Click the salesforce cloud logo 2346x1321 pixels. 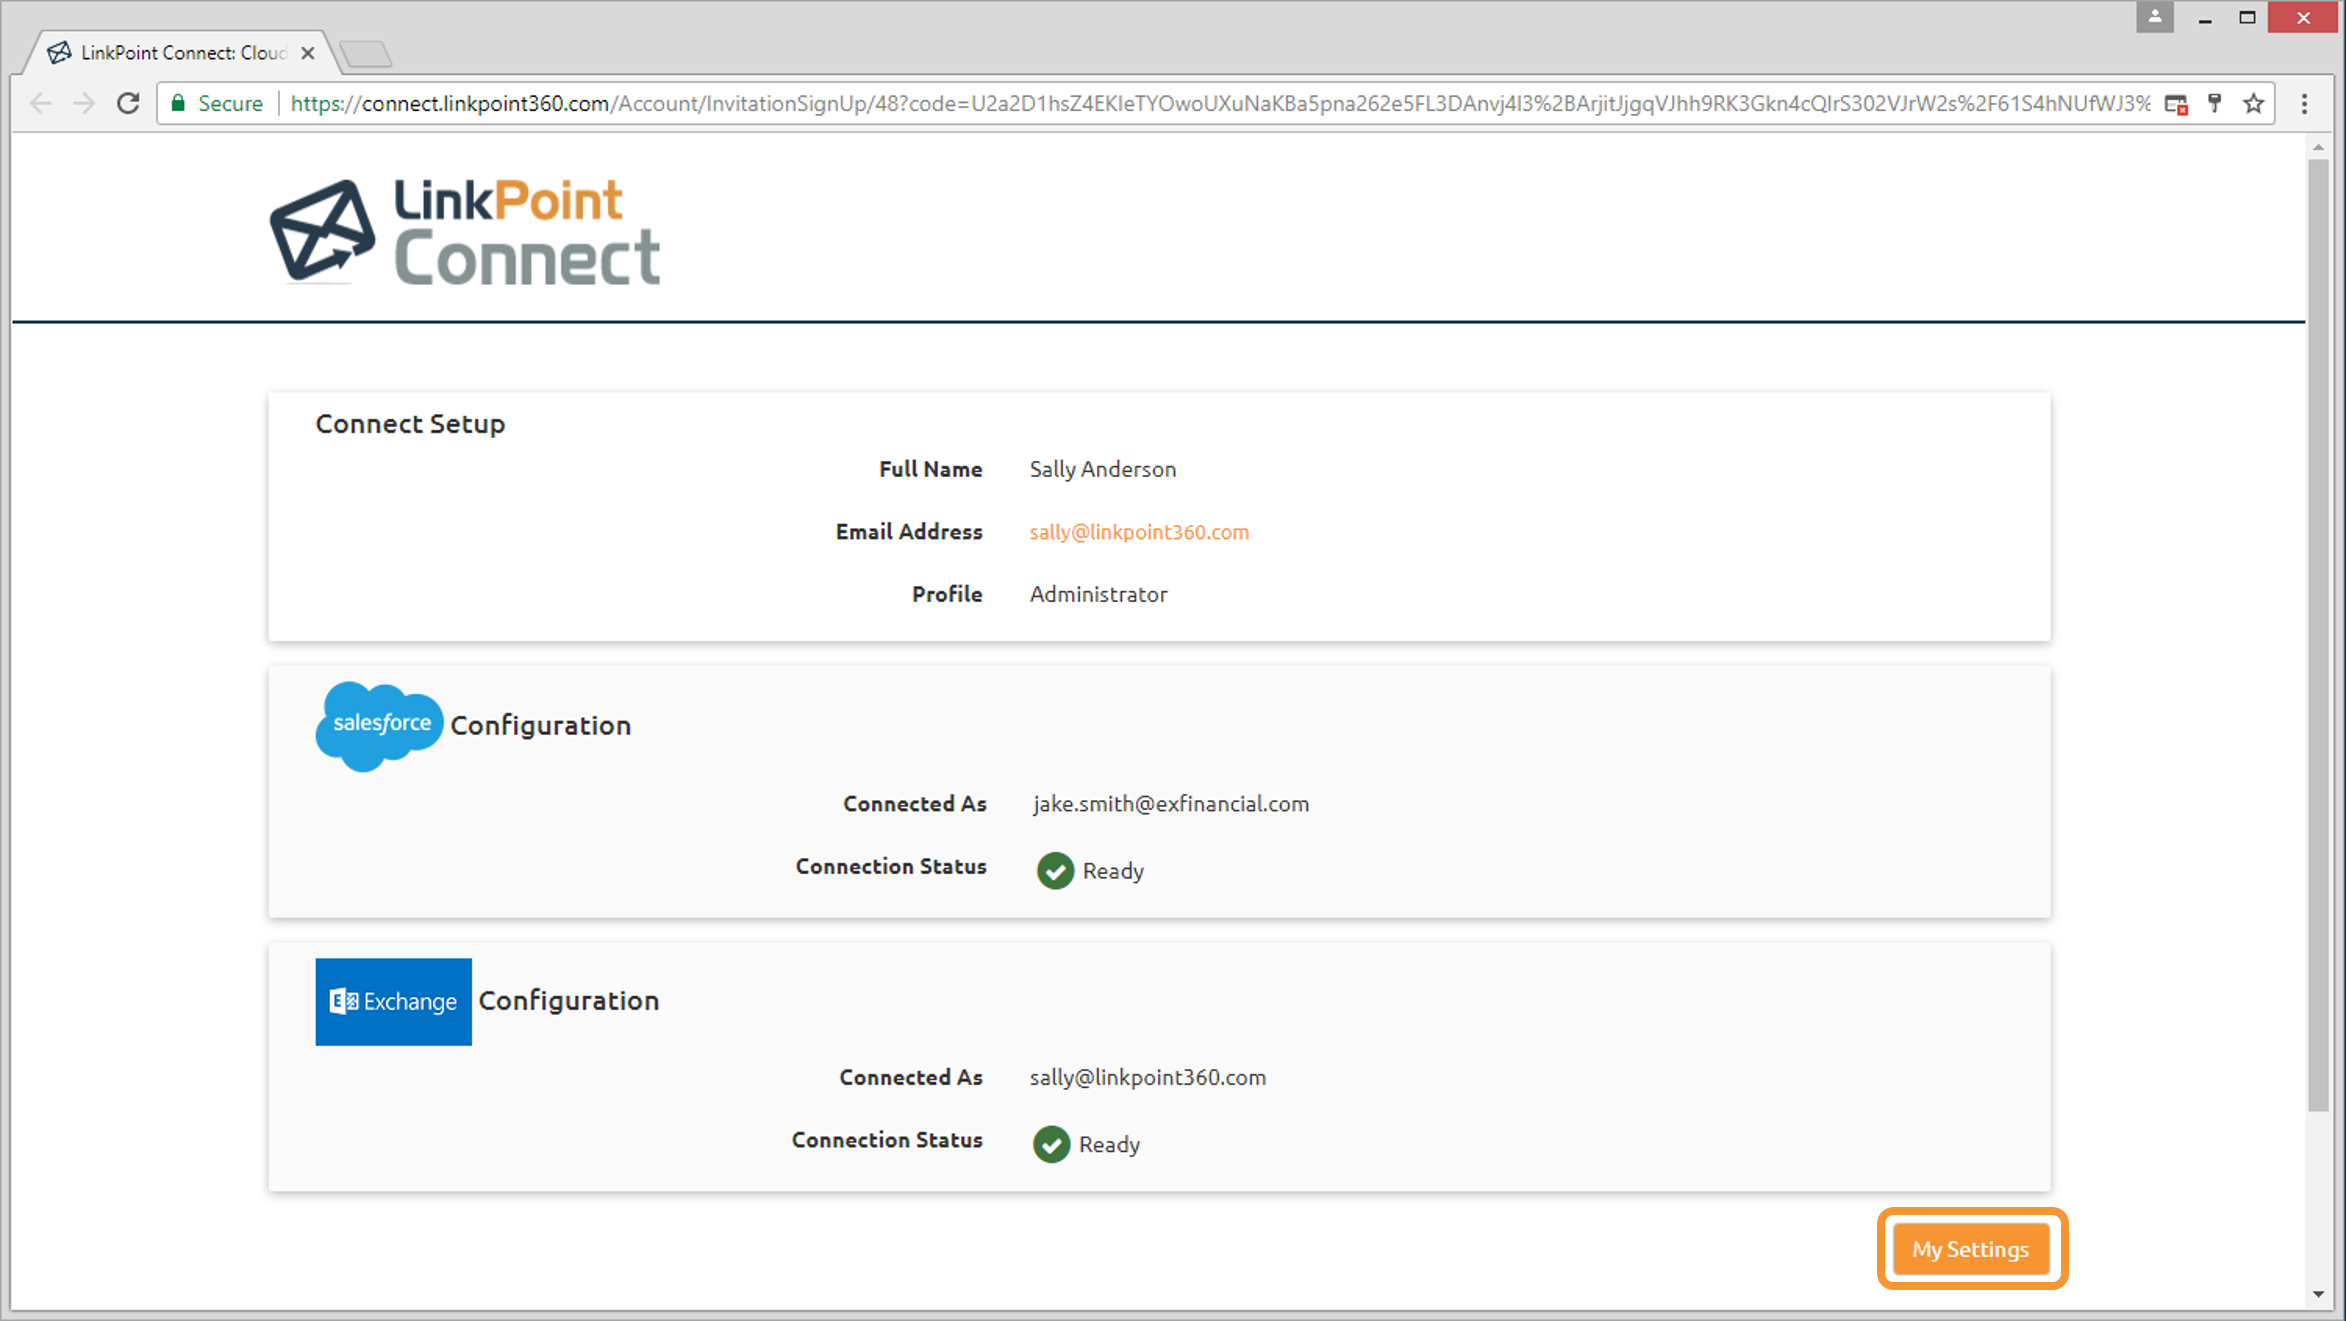[379, 725]
